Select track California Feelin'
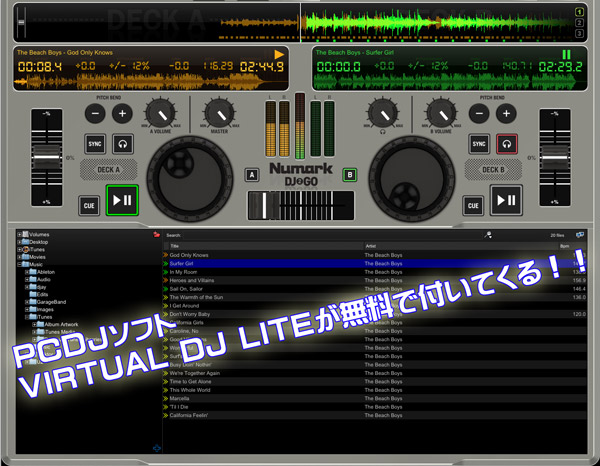The width and height of the screenshot is (600, 466). click(375, 415)
